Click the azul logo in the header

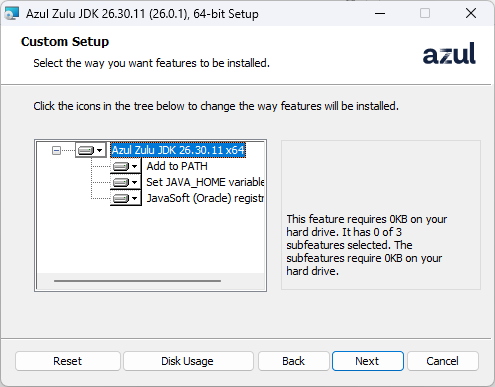click(449, 53)
